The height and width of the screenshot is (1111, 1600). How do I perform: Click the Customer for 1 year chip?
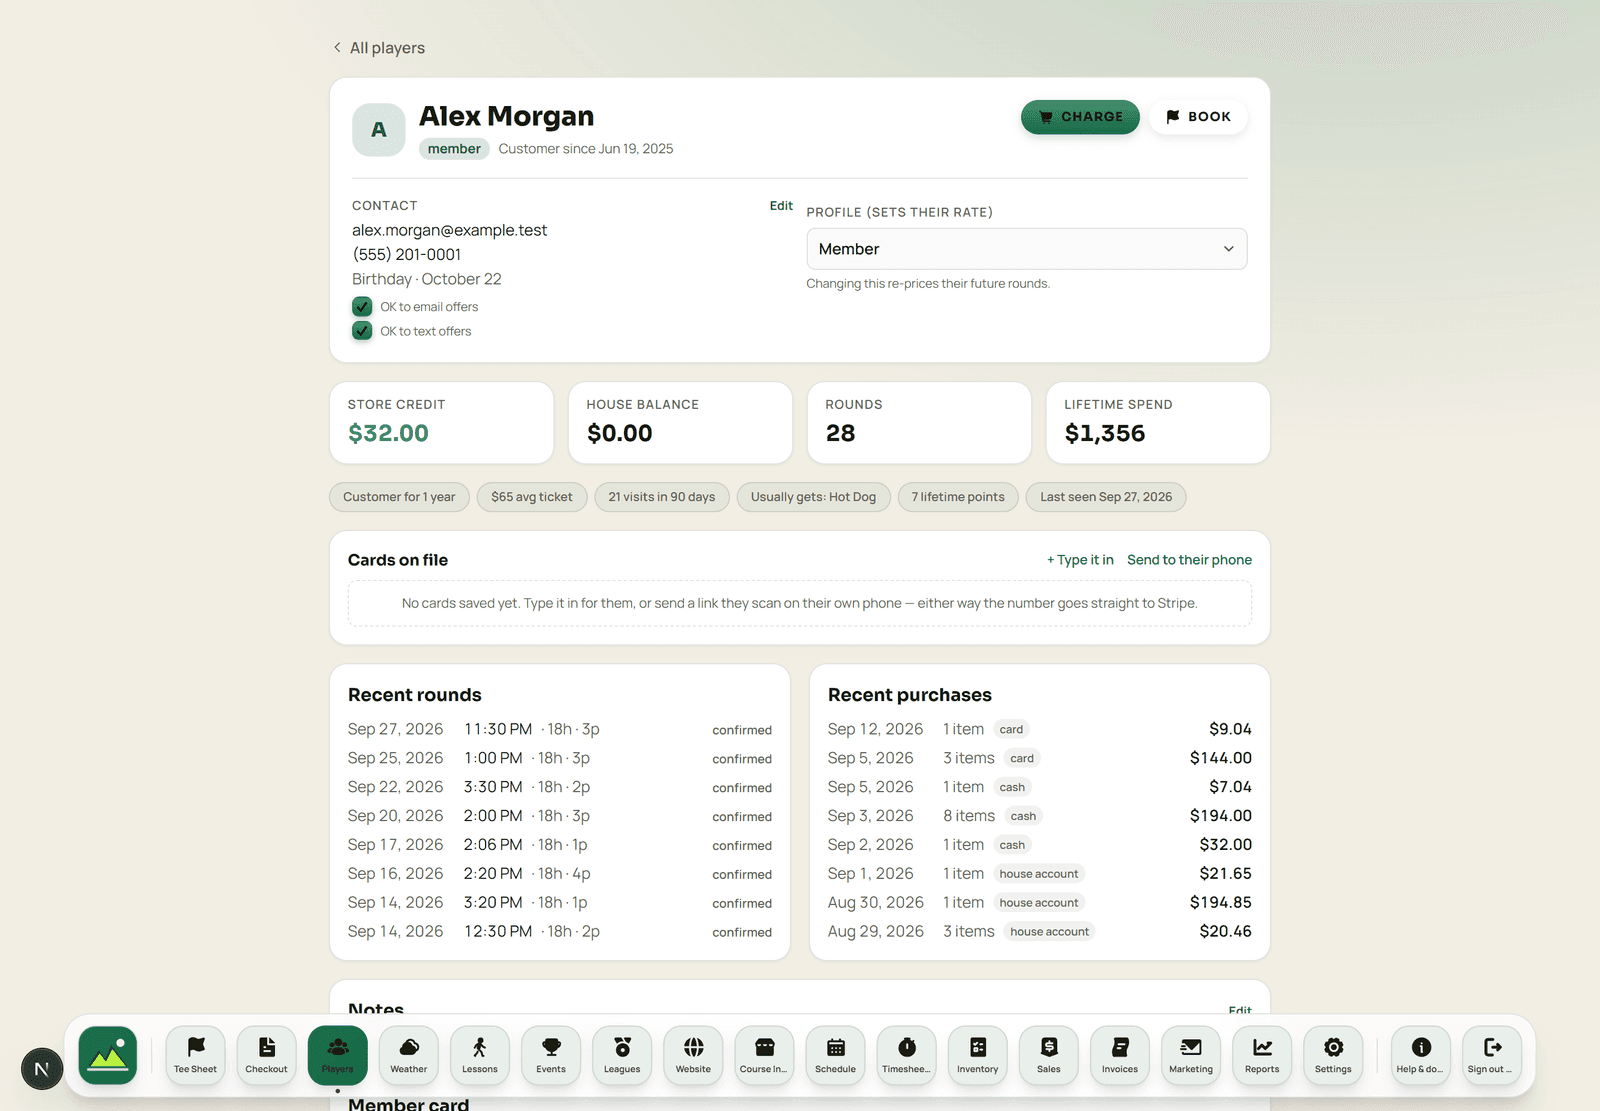[399, 497]
